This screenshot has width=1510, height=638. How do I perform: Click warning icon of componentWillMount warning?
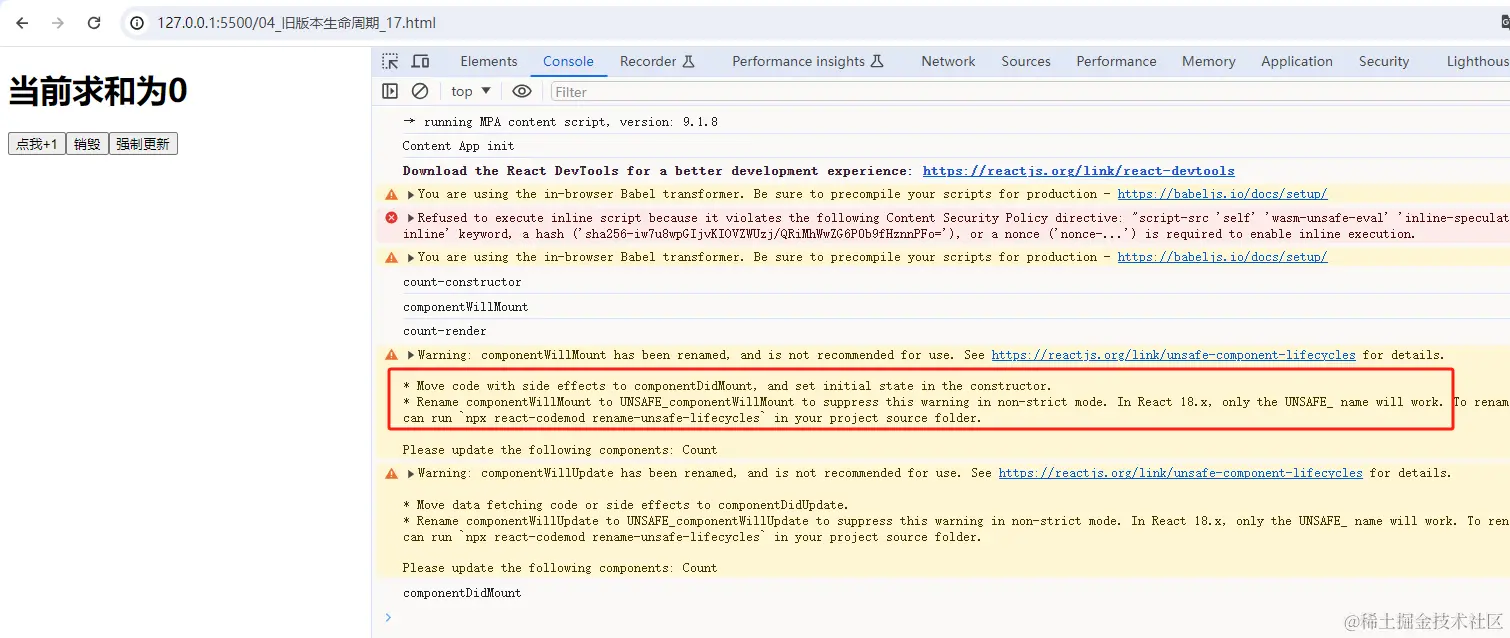[391, 354]
